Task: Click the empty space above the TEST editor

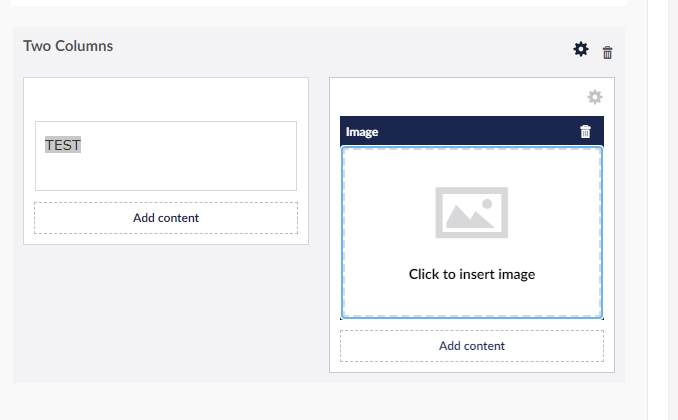Action: click(166, 100)
